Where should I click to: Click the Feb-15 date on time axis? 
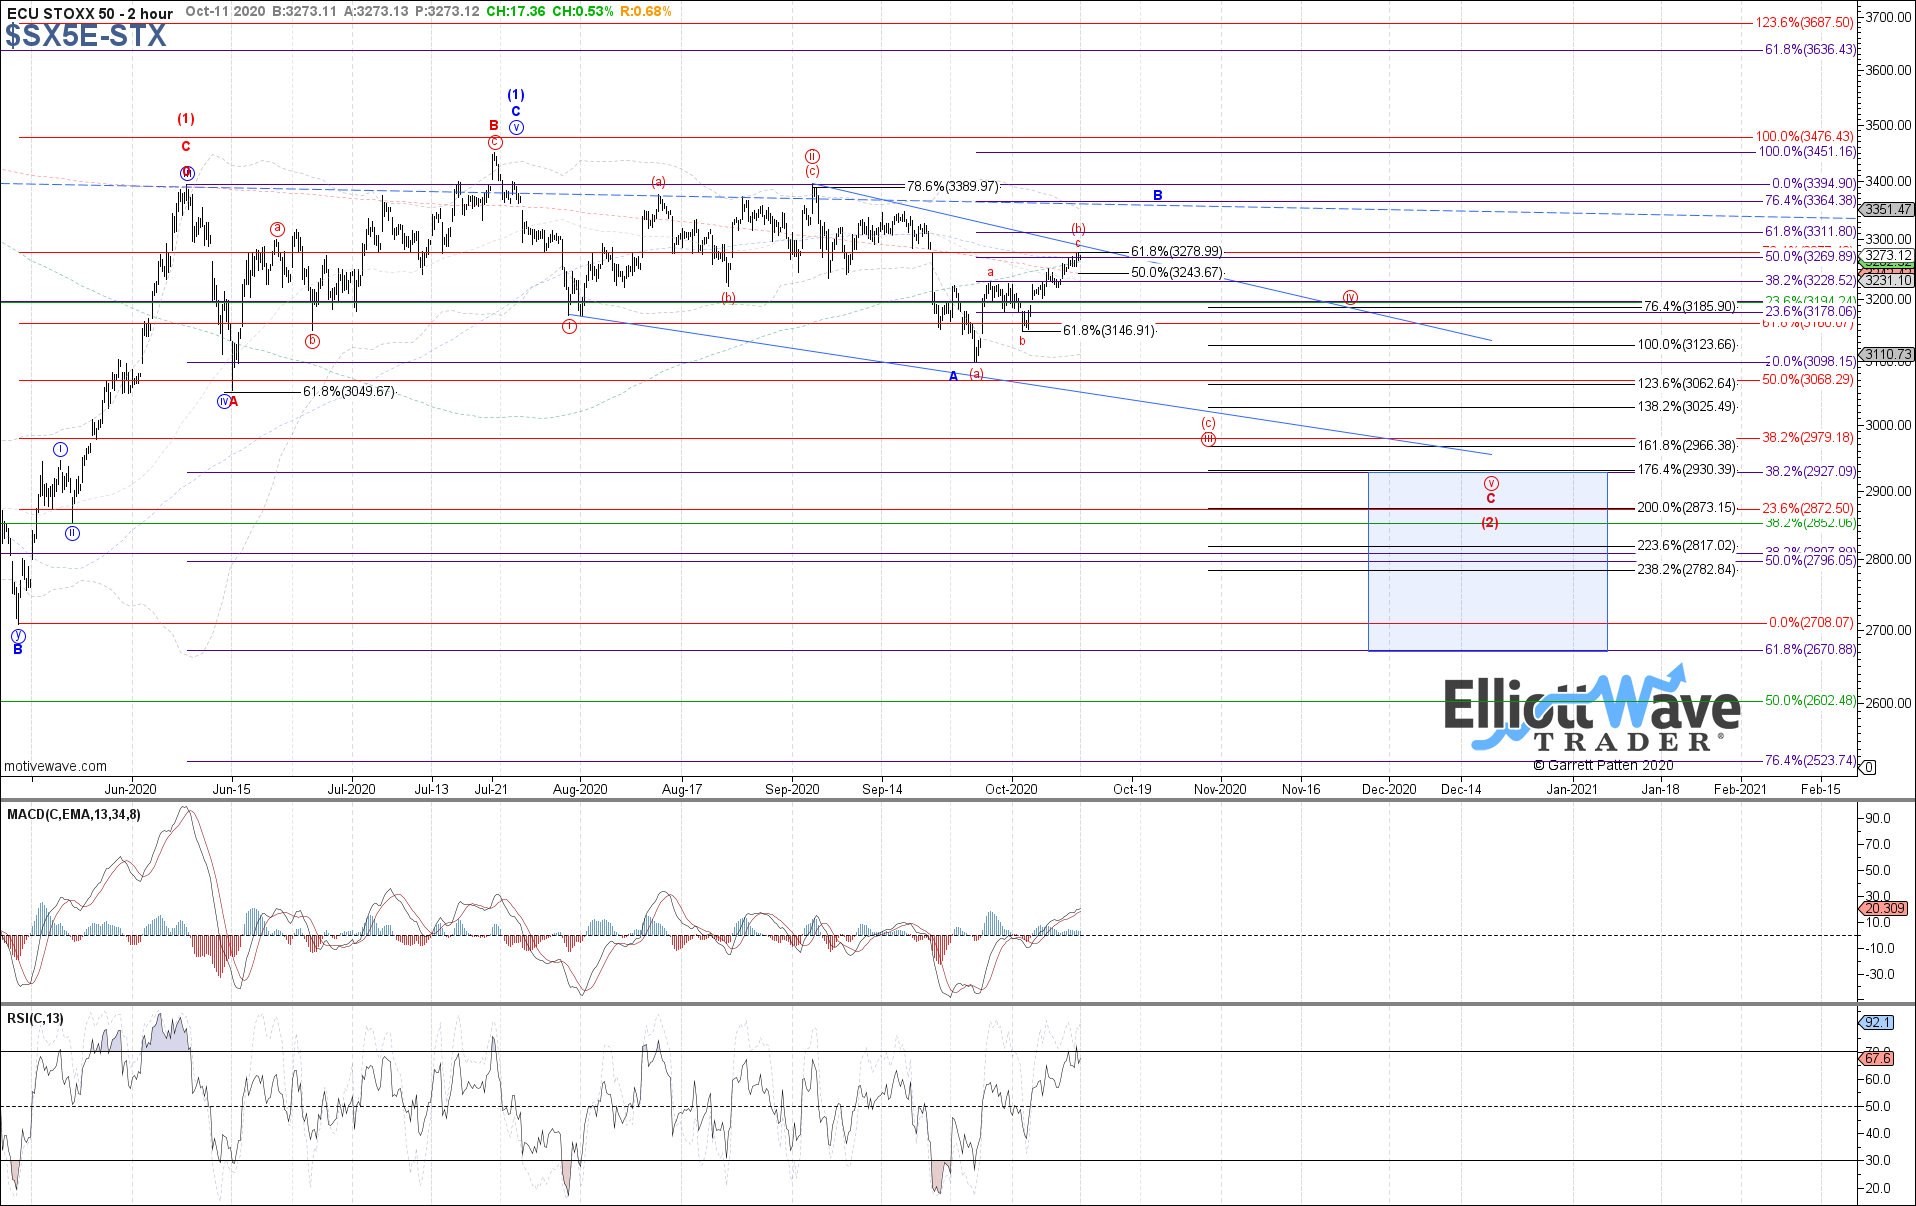[1820, 789]
